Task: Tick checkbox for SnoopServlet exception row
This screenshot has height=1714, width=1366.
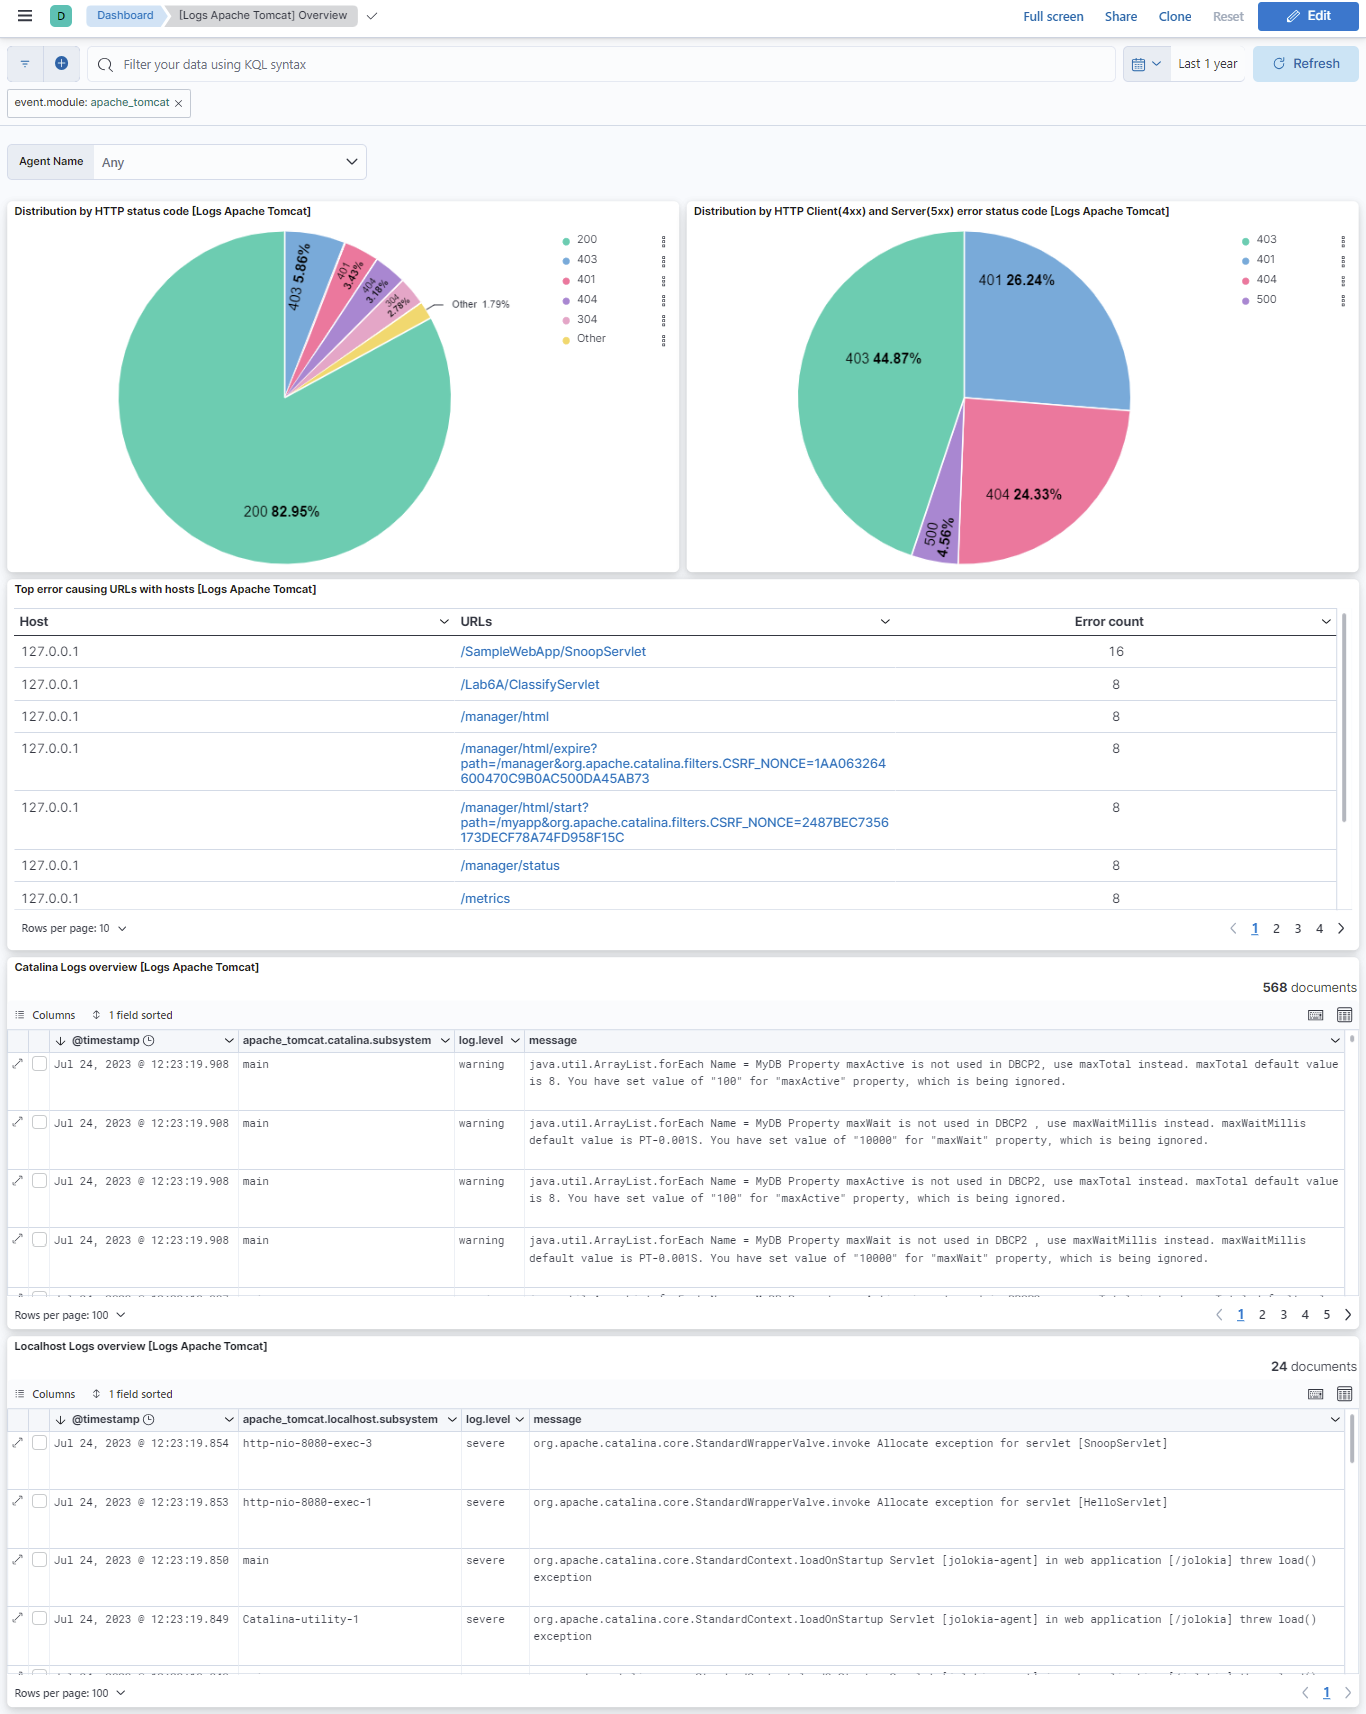Action: [40, 1443]
